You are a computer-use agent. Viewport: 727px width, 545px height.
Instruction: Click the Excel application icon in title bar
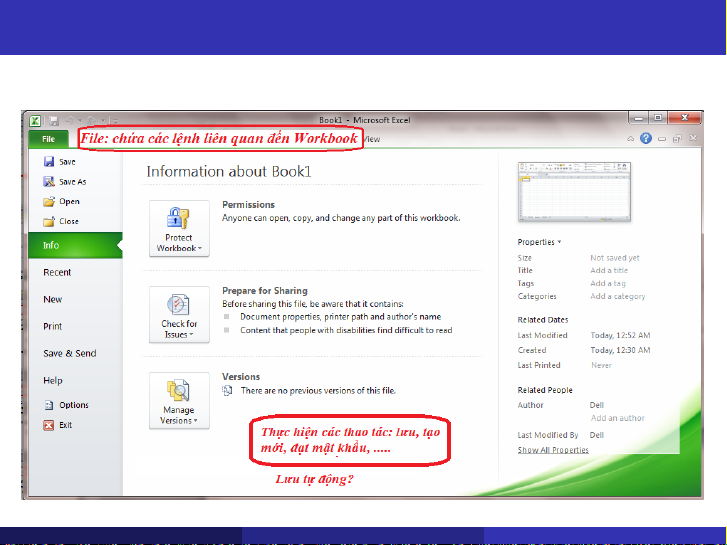coord(35,121)
